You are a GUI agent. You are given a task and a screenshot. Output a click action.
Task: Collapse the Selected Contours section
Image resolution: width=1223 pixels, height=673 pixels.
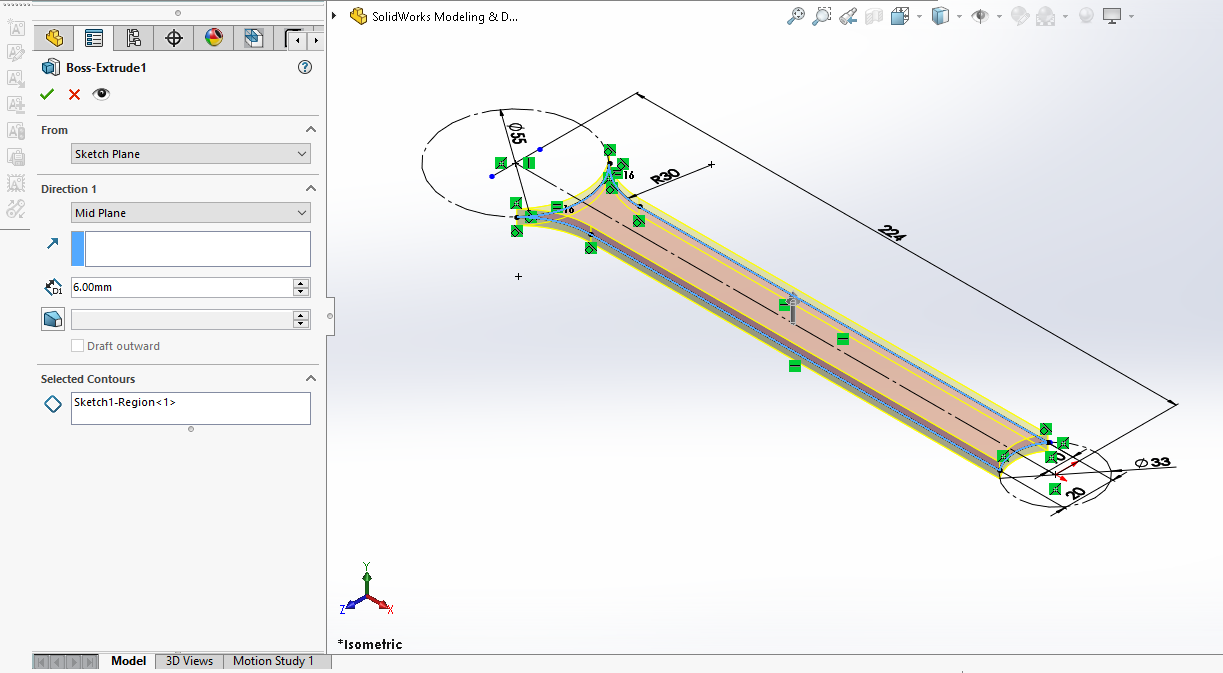pyautogui.click(x=310, y=379)
